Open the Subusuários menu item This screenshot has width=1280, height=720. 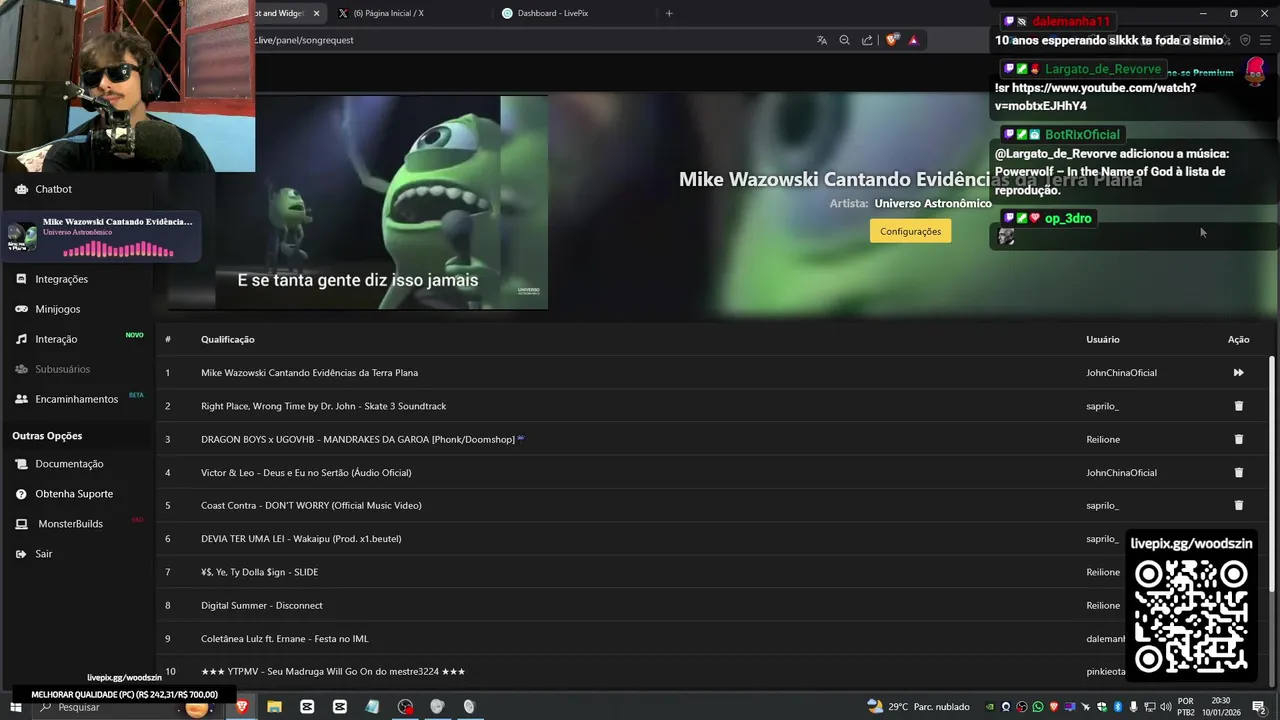pyautogui.click(x=62, y=369)
